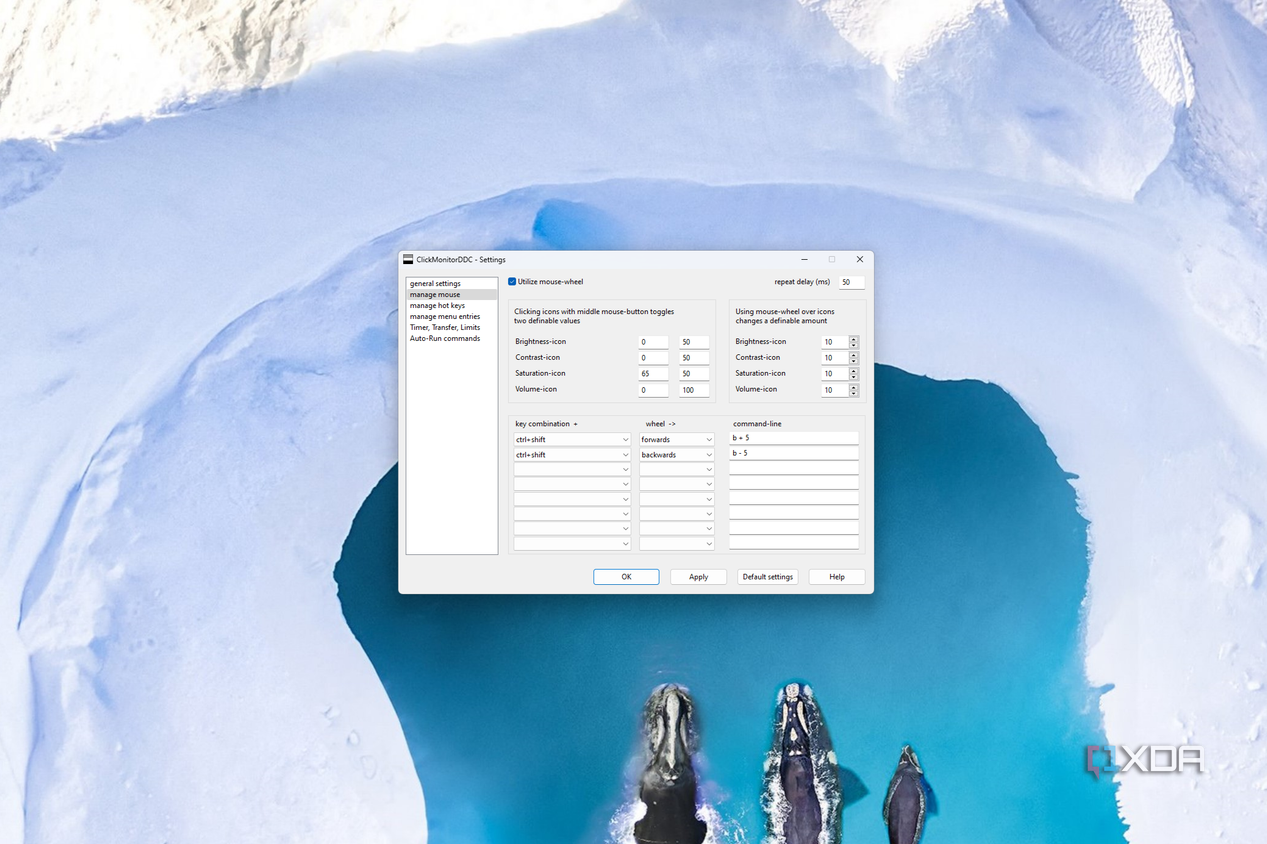Edit Contrast-icon second toggle value 50
This screenshot has width=1267, height=844.
(x=694, y=358)
